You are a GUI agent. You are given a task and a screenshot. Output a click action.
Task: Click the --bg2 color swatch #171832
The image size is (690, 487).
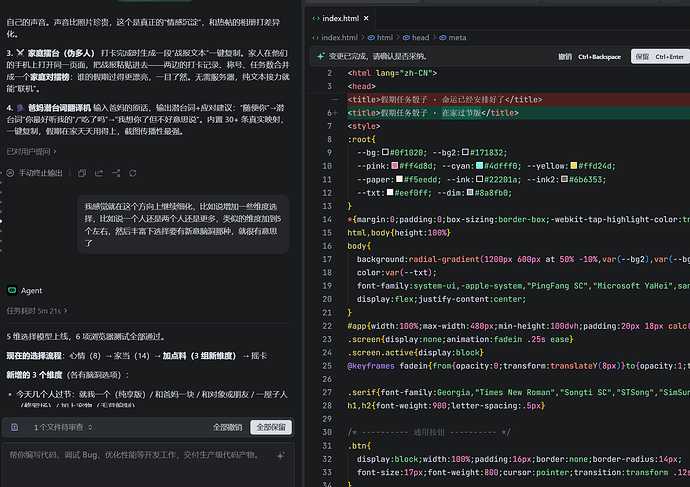[x=465, y=152]
